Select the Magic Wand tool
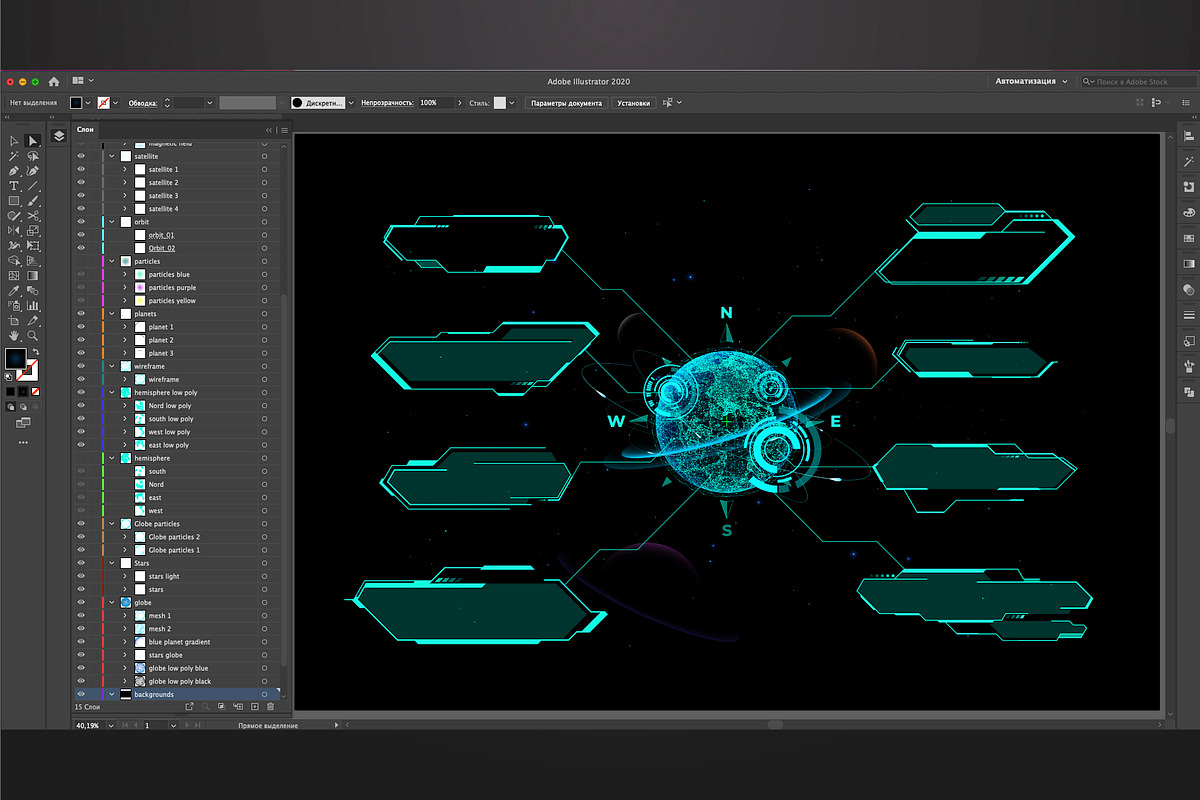The height and width of the screenshot is (800, 1200). [14, 156]
